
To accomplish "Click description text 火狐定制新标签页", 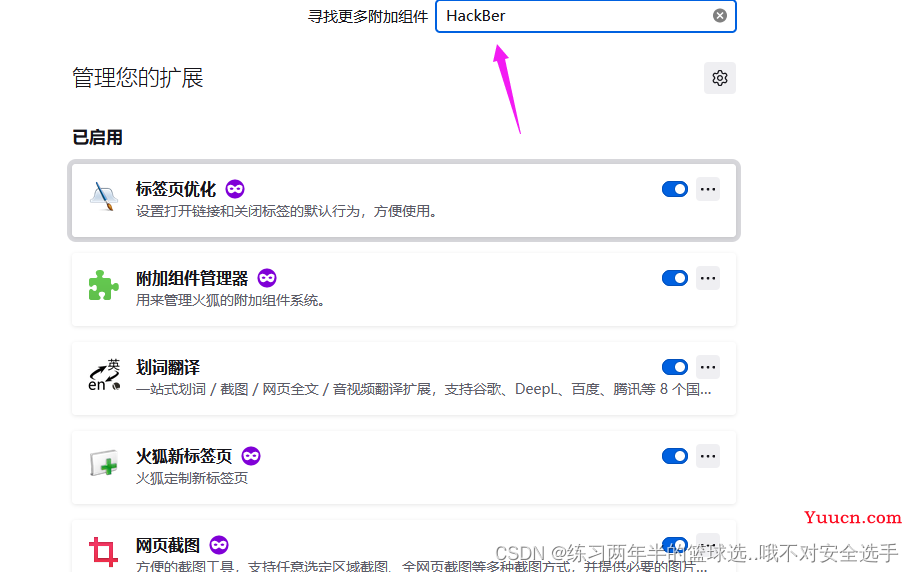I will (x=192, y=478).
